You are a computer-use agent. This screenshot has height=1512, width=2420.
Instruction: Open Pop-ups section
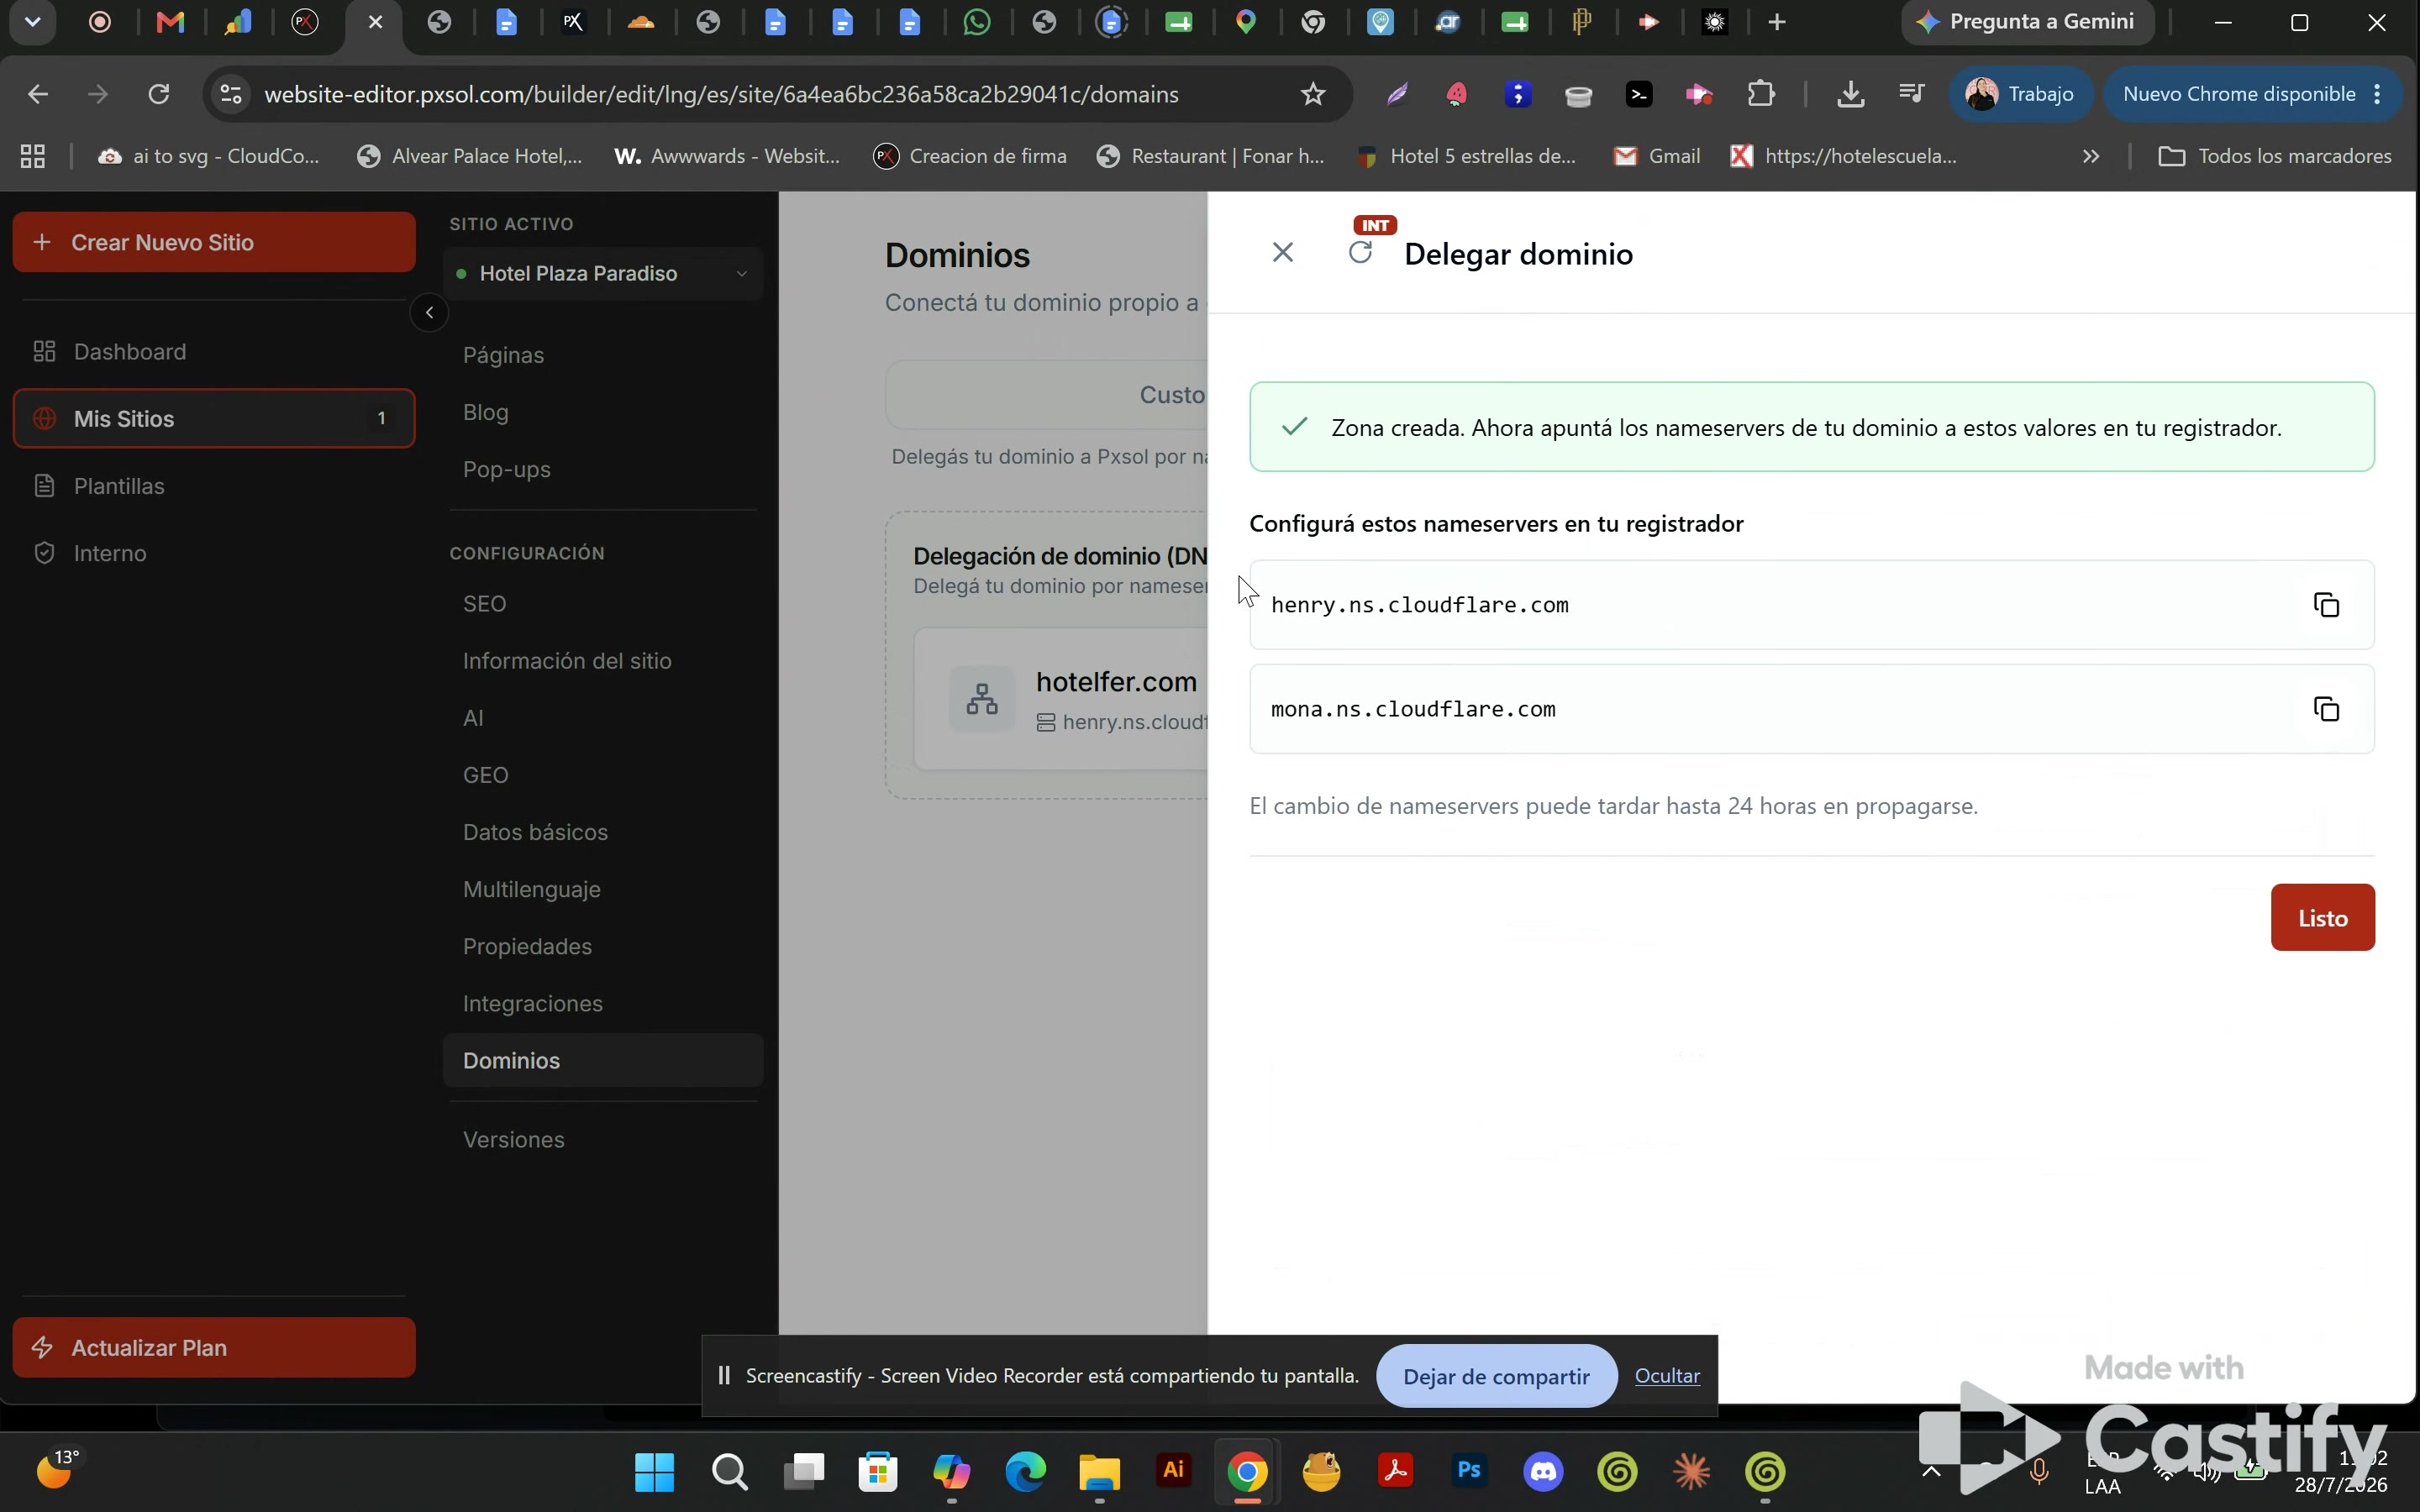point(603,469)
